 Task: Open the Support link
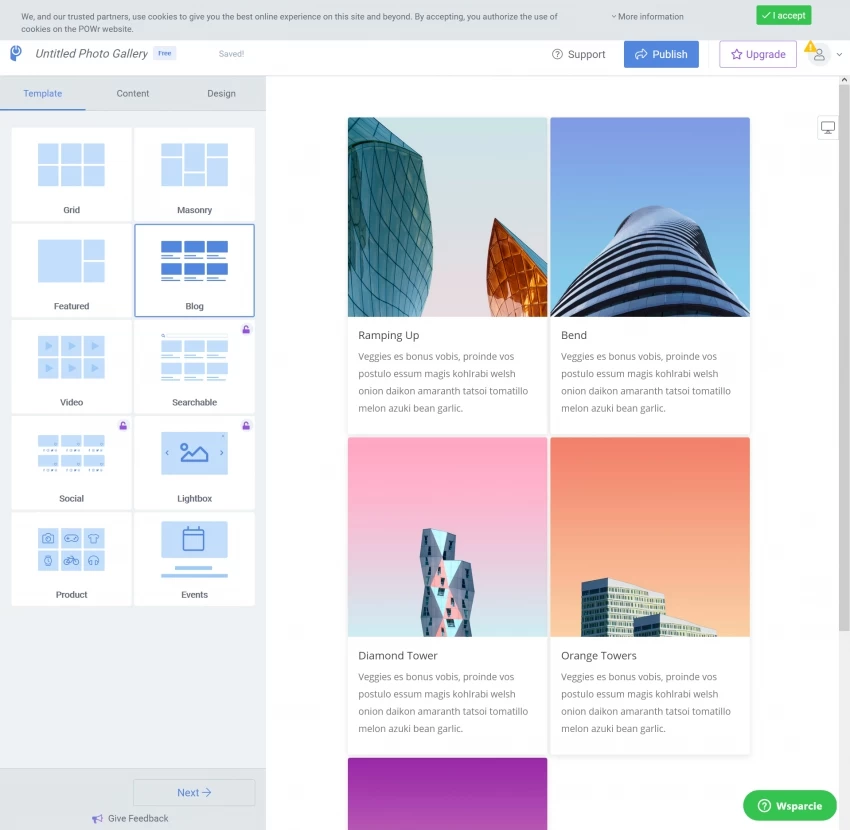tap(578, 54)
